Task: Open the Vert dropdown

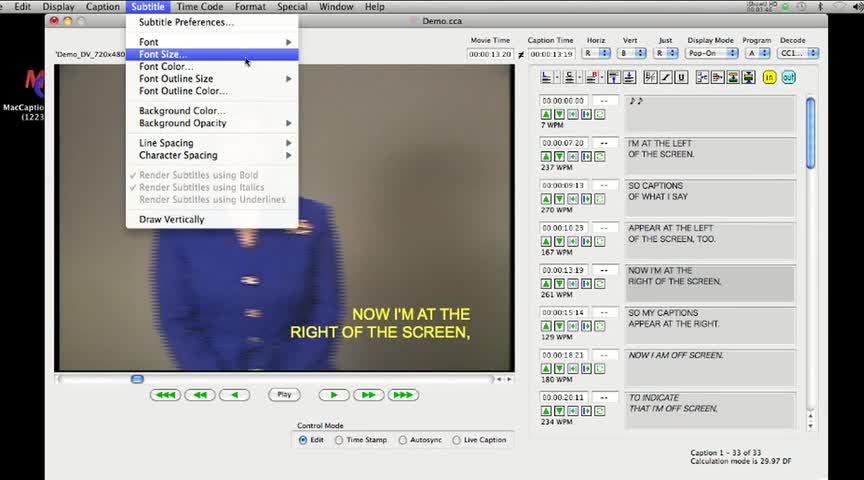Action: click(632, 53)
